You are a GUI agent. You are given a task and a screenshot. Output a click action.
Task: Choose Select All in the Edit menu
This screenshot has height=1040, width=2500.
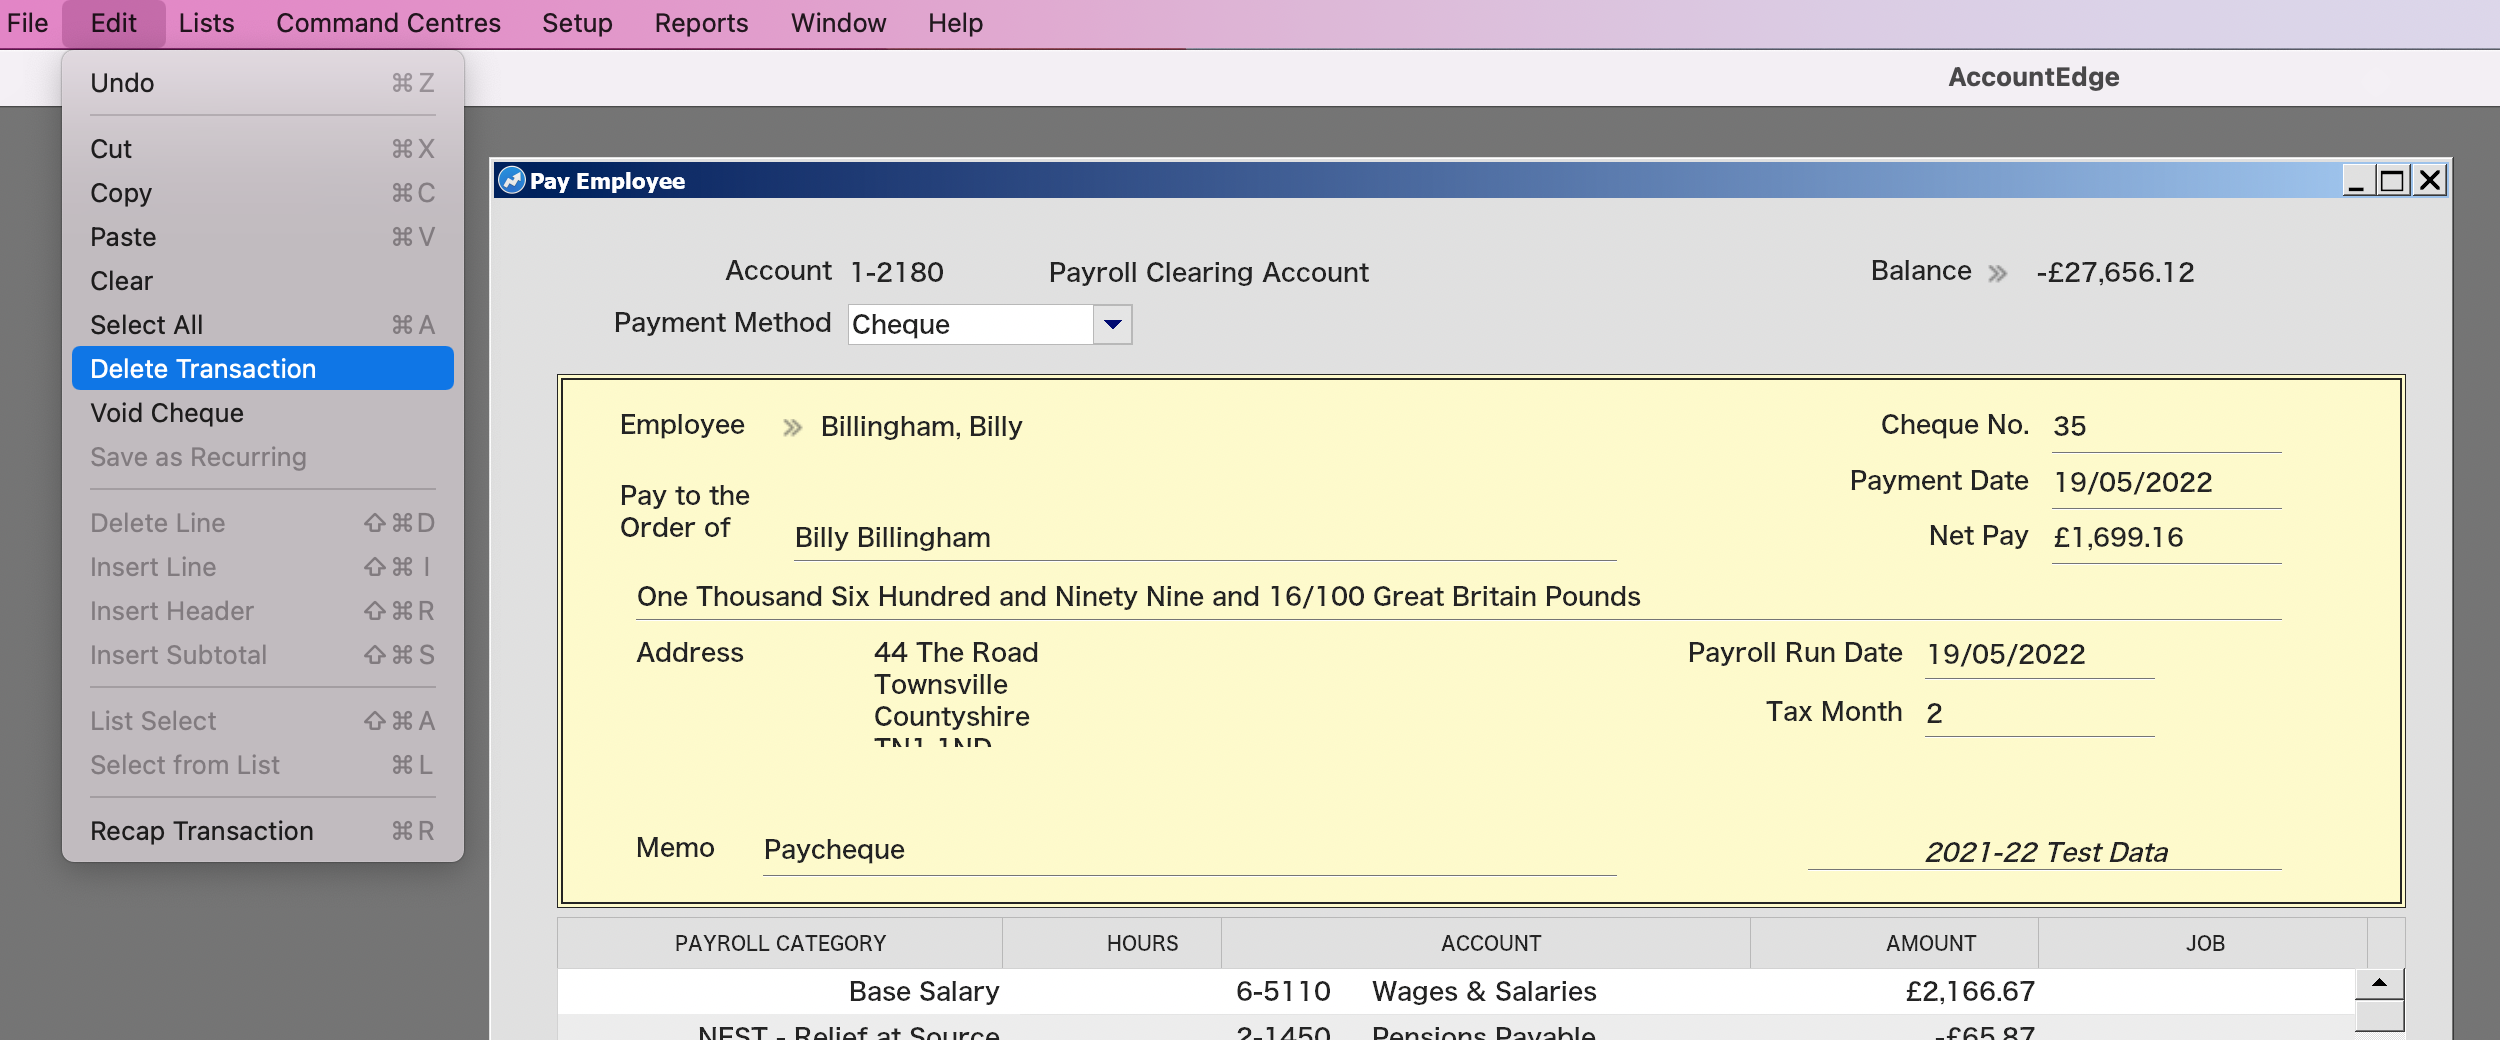coord(263,325)
